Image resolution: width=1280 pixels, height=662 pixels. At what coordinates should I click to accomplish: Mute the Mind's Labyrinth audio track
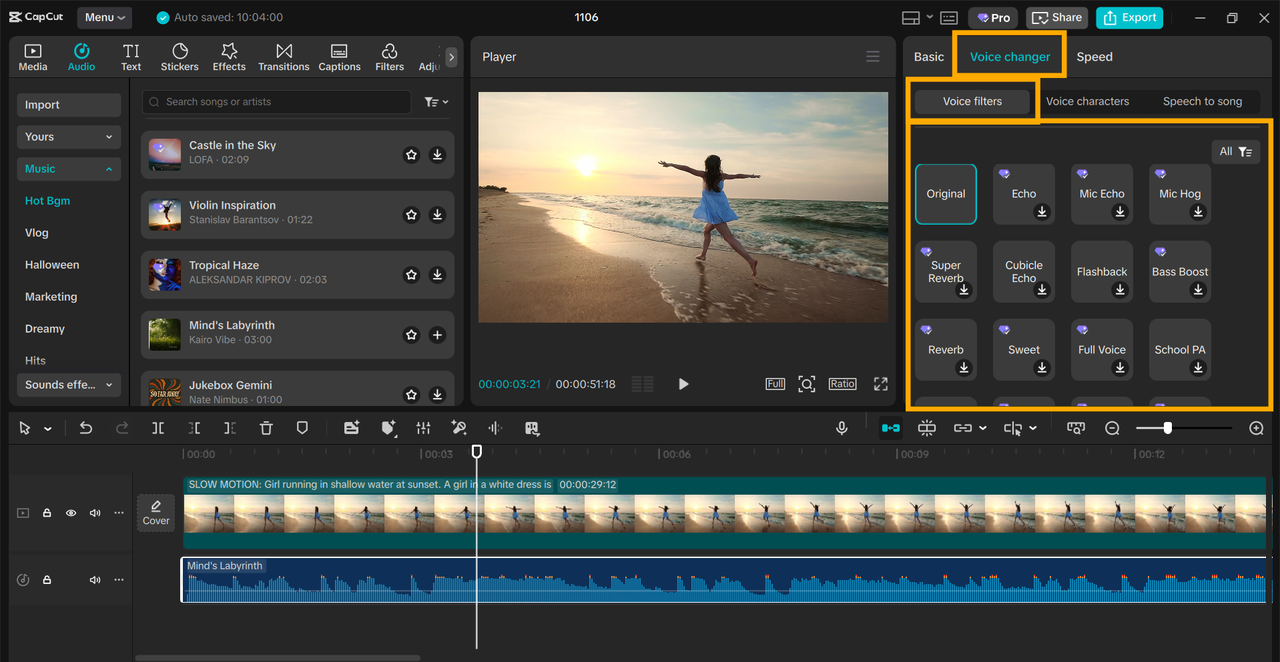95,580
